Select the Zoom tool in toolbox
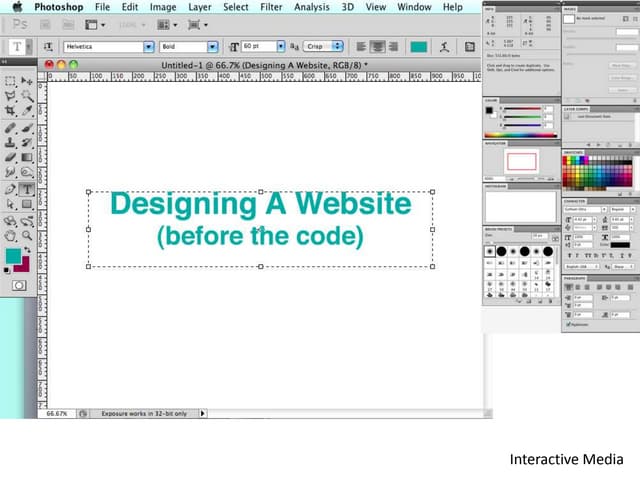The width and height of the screenshot is (640, 480). pyautogui.click(x=27, y=235)
